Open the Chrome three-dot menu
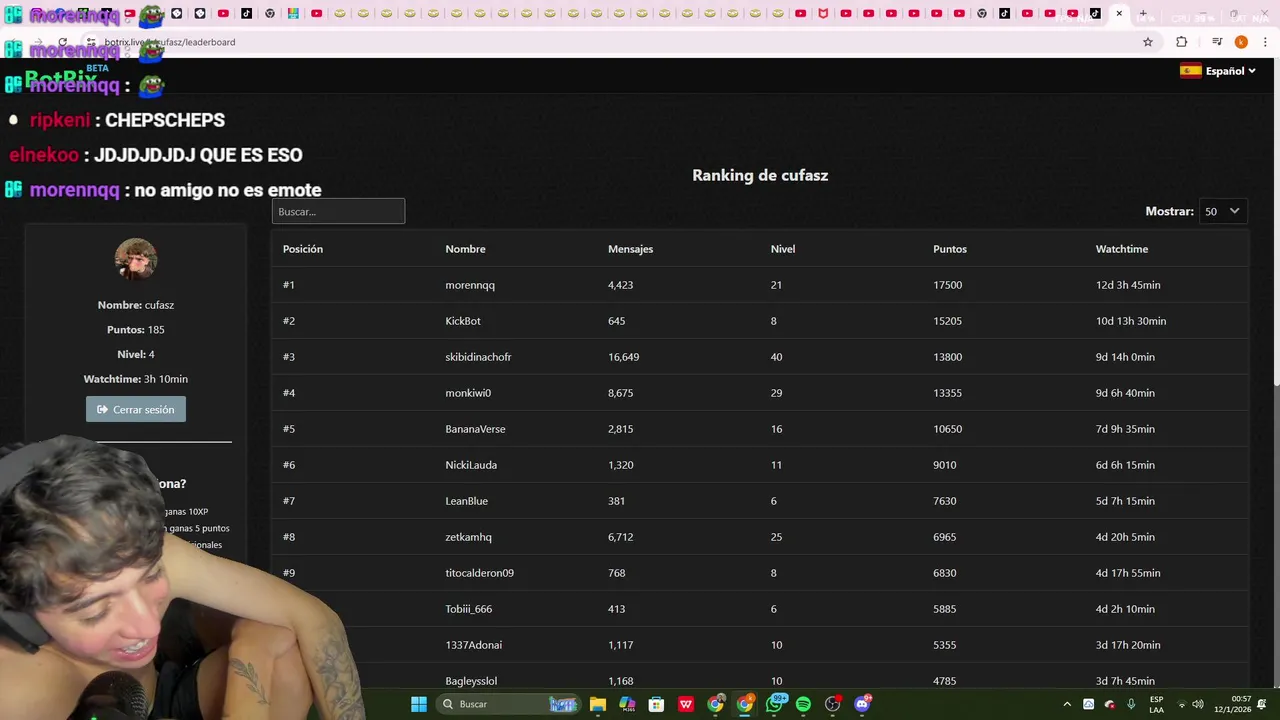The height and width of the screenshot is (720, 1280). tap(1263, 42)
